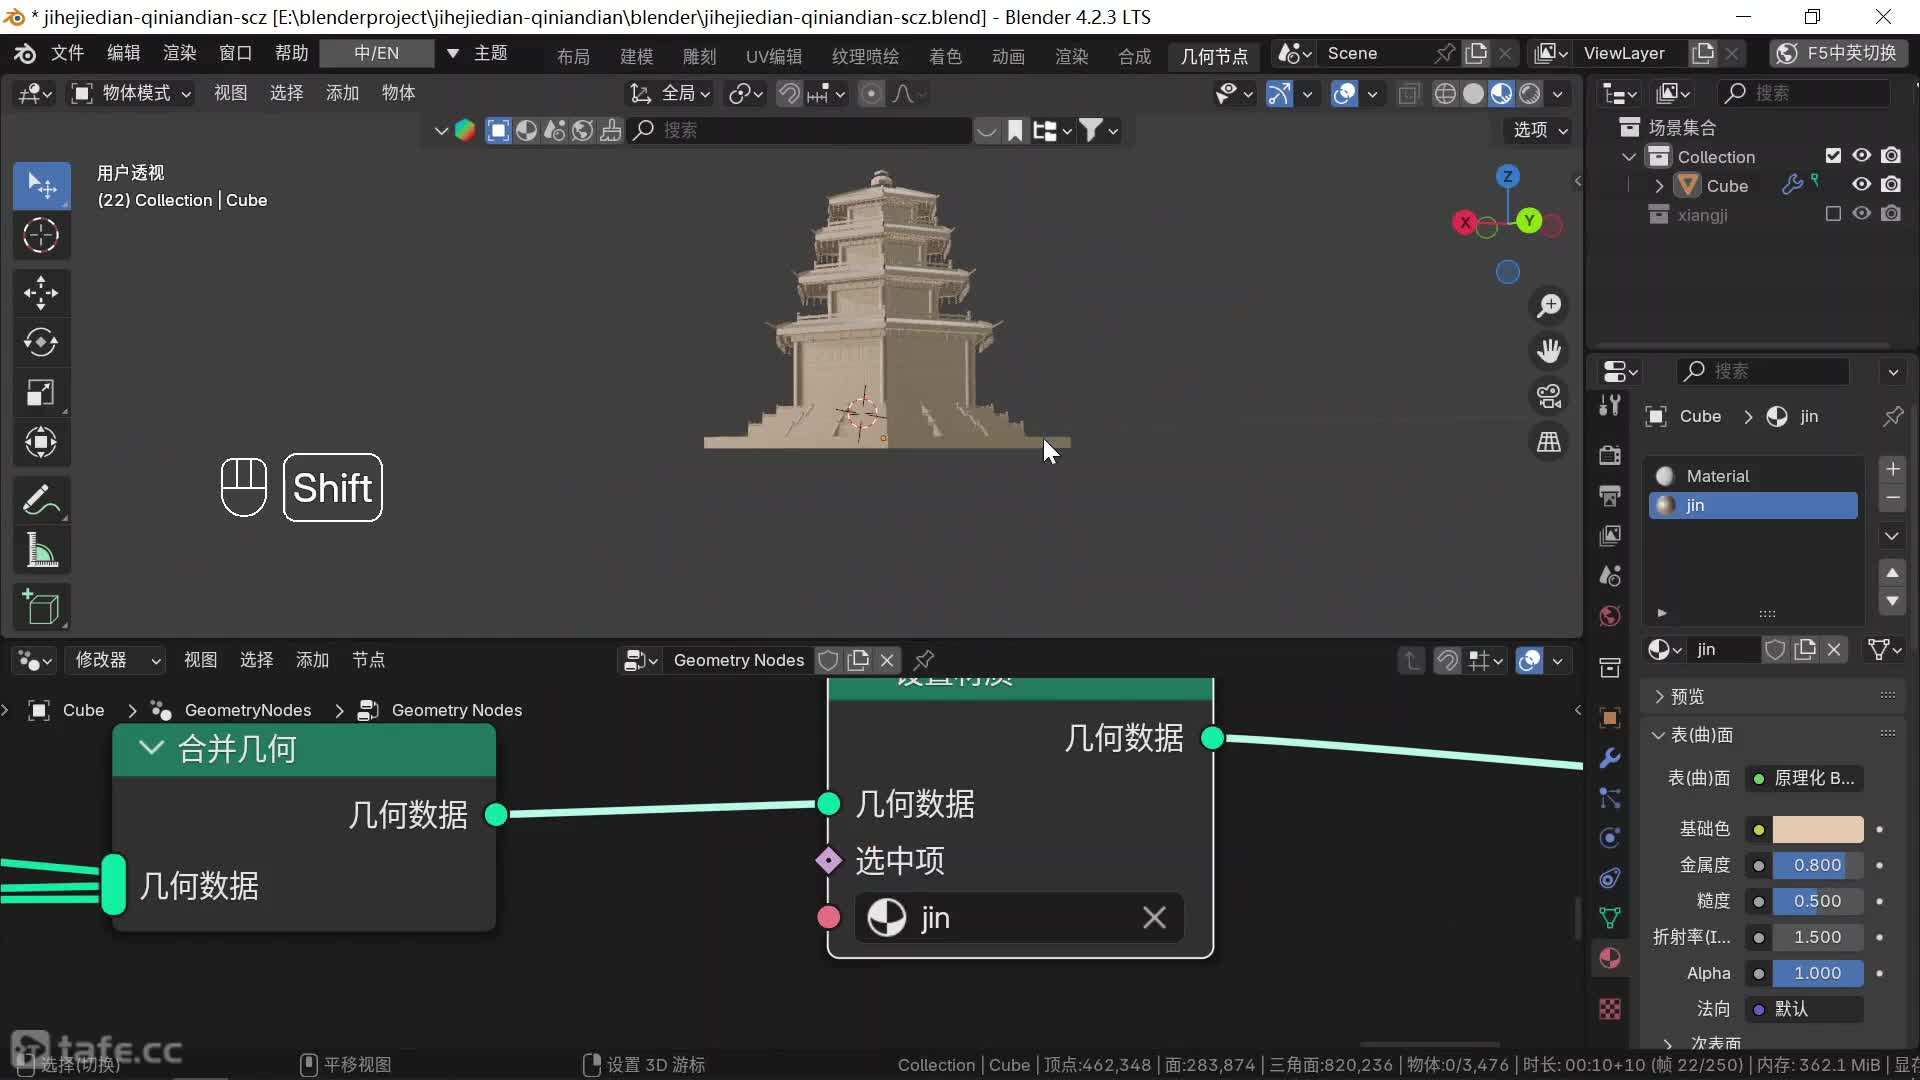Click the F5中英切换 button
The width and height of the screenshot is (1920, 1080).
tap(1838, 53)
